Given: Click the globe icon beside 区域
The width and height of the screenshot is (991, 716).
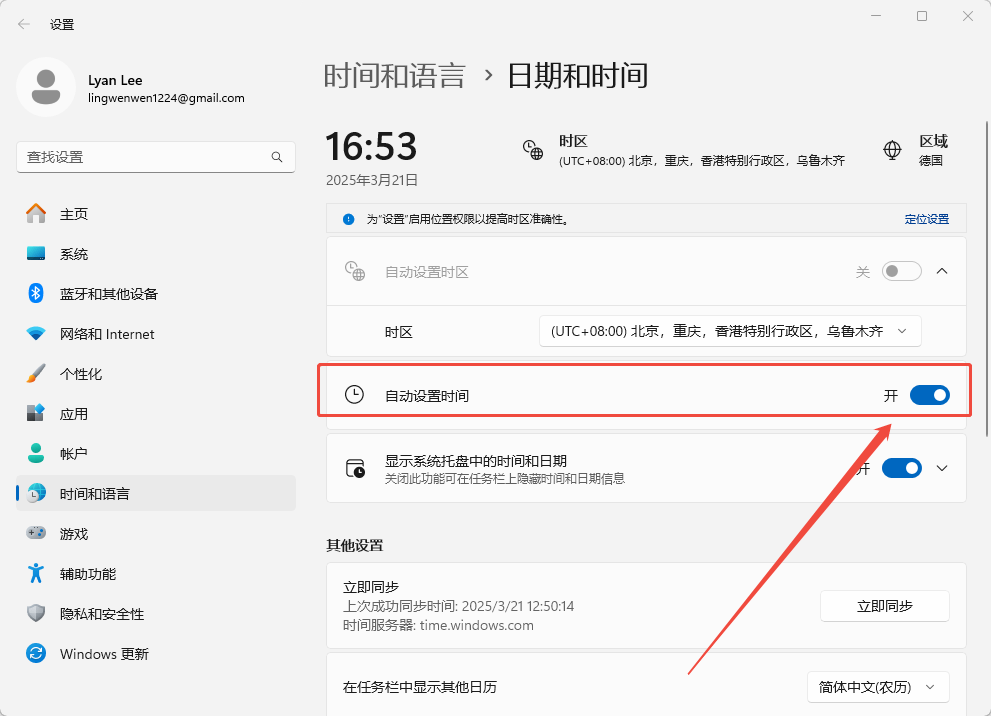Looking at the screenshot, I should coord(892,150).
